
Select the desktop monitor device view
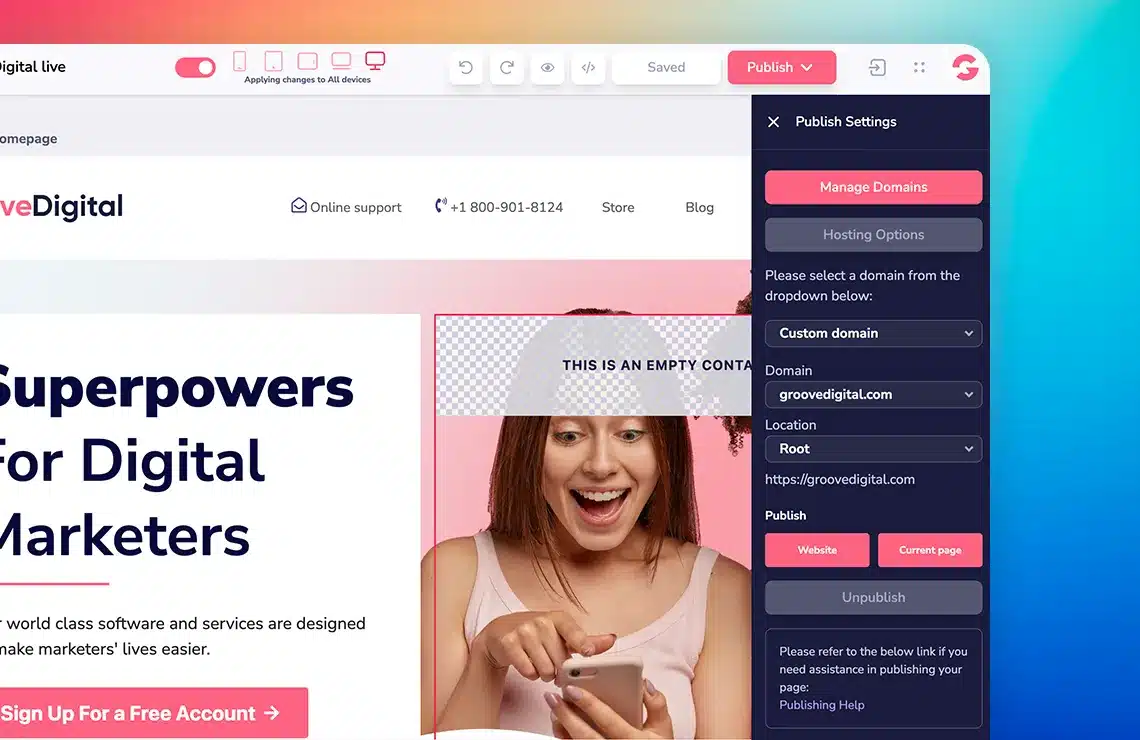point(375,62)
